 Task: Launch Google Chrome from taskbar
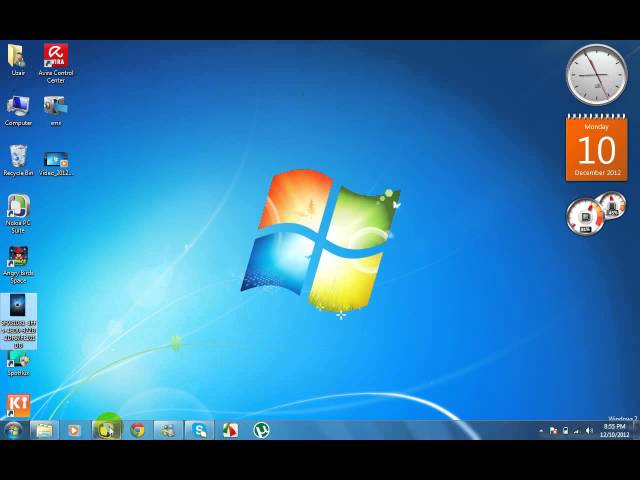[138, 430]
